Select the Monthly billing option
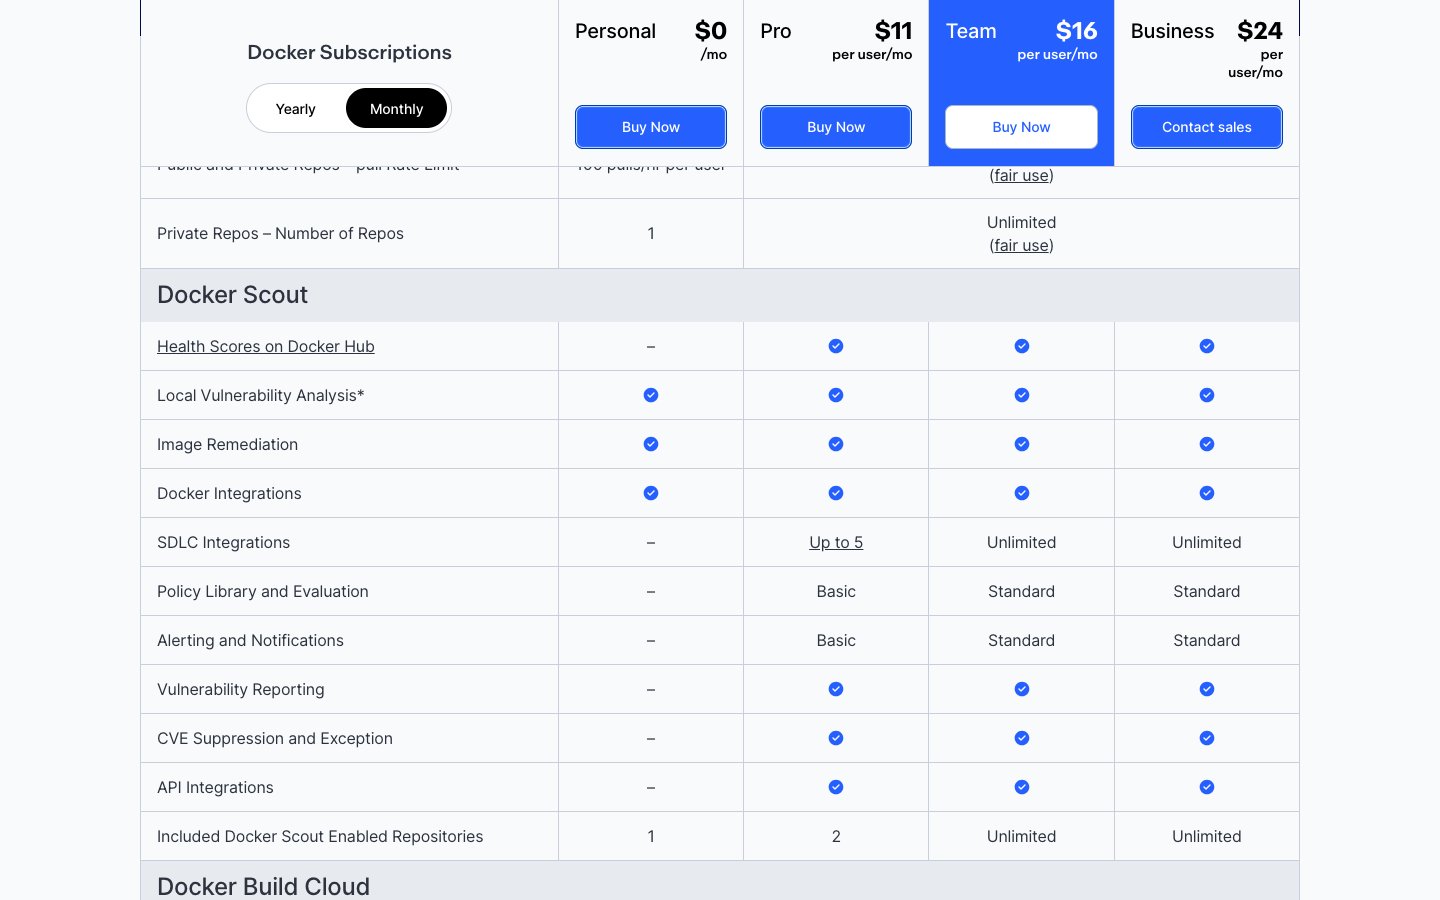 coord(396,109)
